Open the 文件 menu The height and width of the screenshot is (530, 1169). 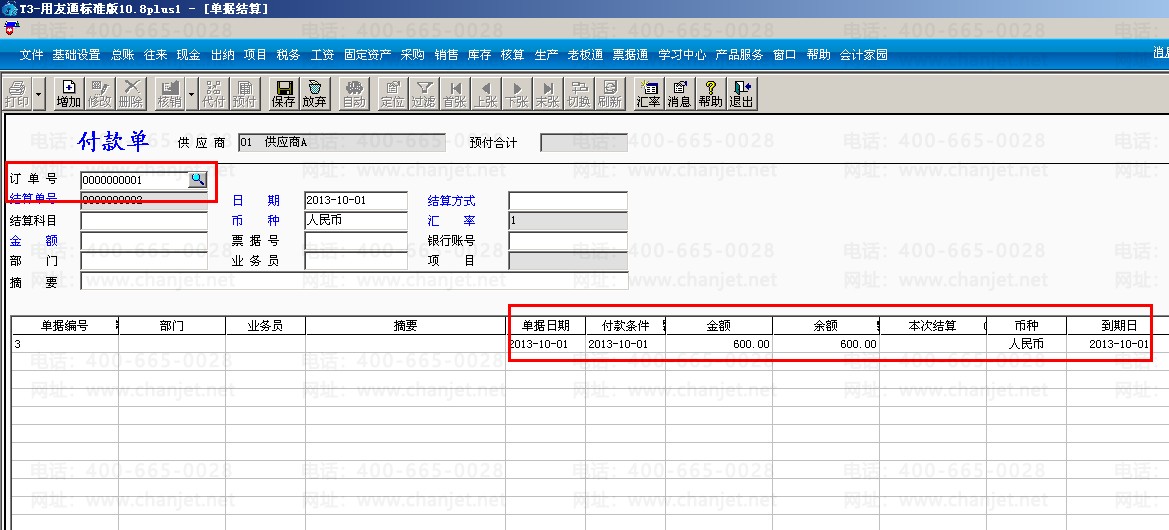point(31,55)
